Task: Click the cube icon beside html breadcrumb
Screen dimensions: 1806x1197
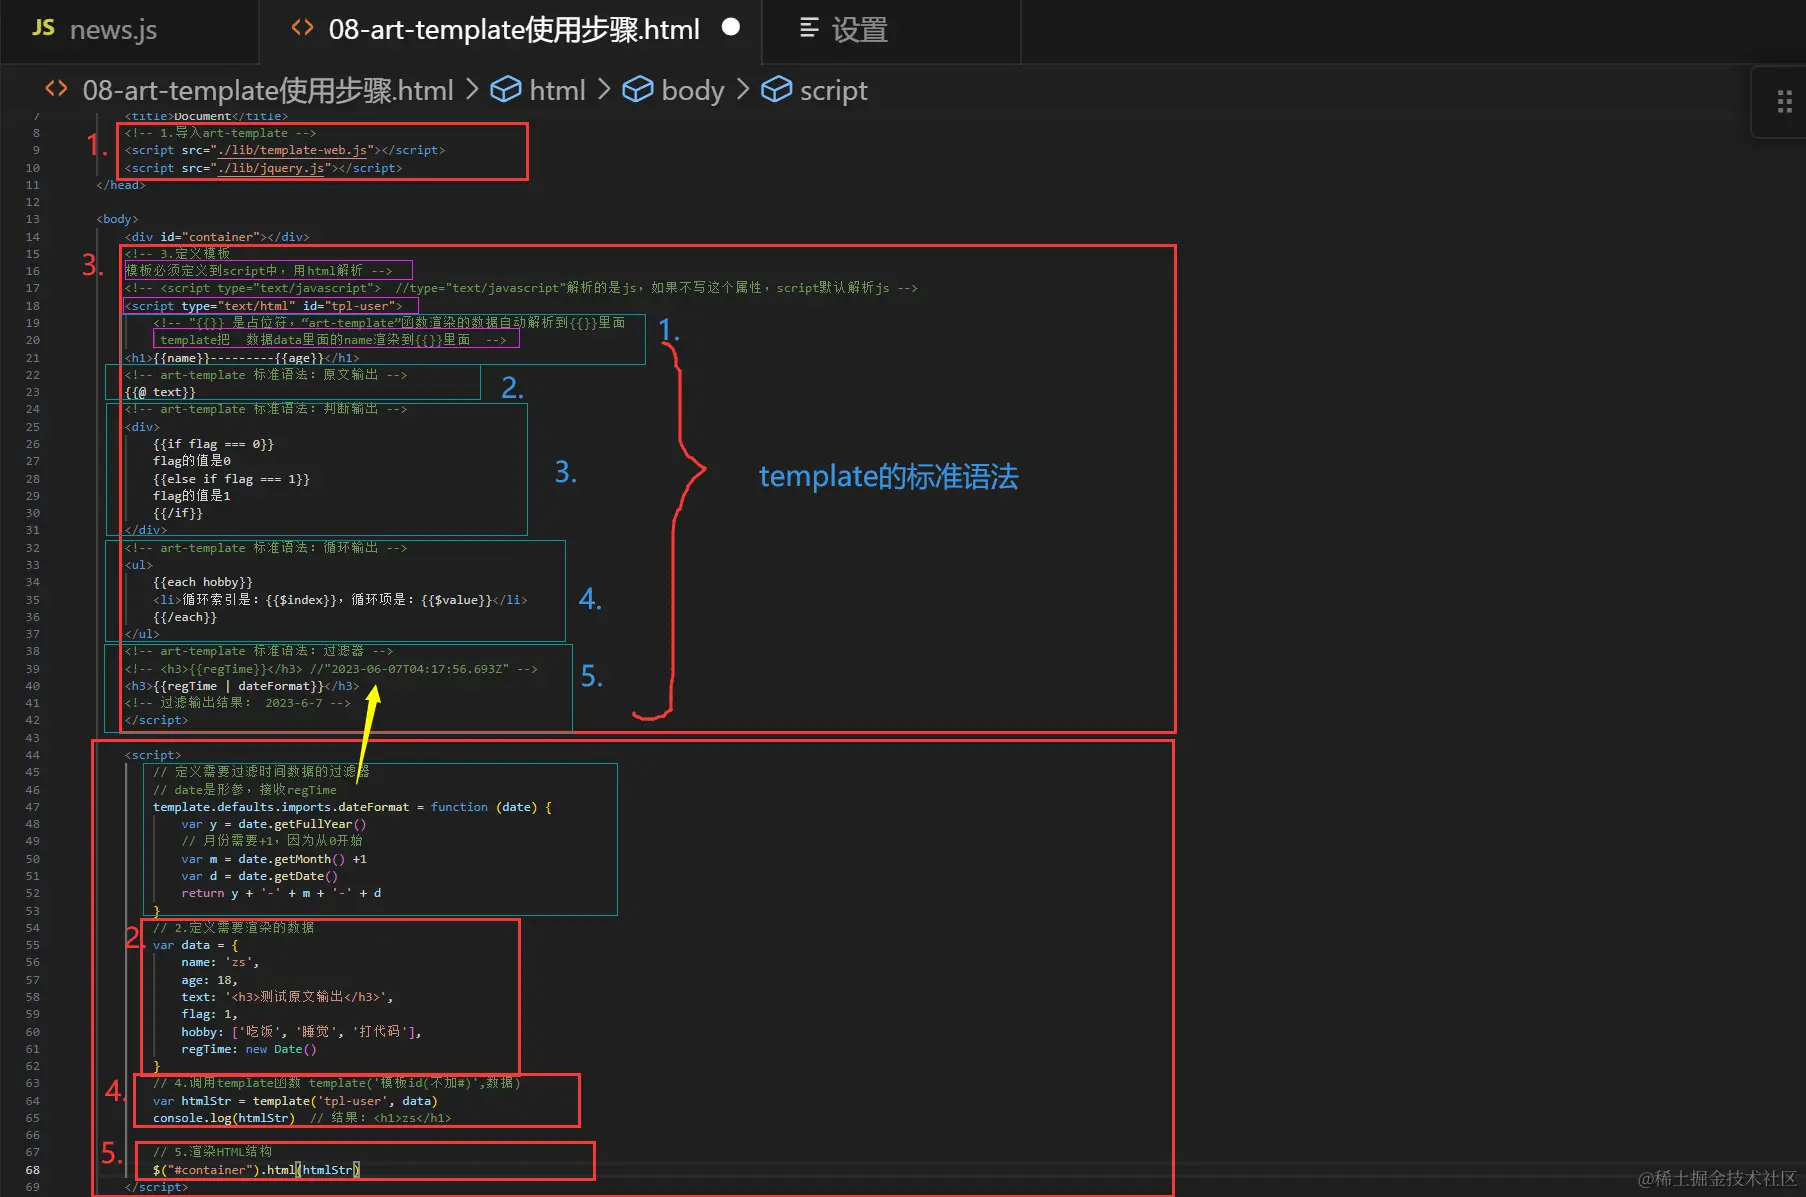Action: point(506,89)
